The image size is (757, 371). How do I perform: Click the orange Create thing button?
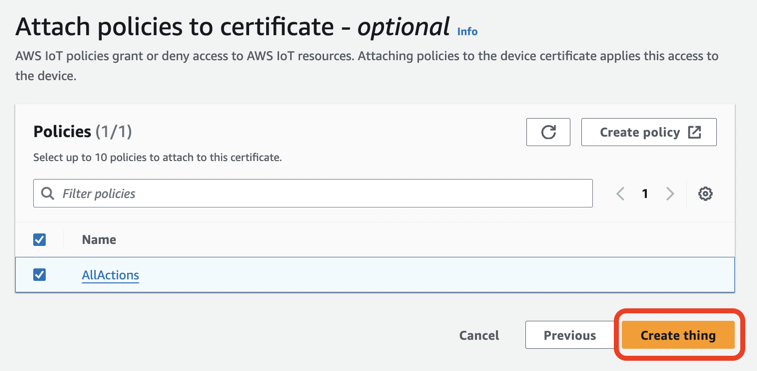pos(678,335)
